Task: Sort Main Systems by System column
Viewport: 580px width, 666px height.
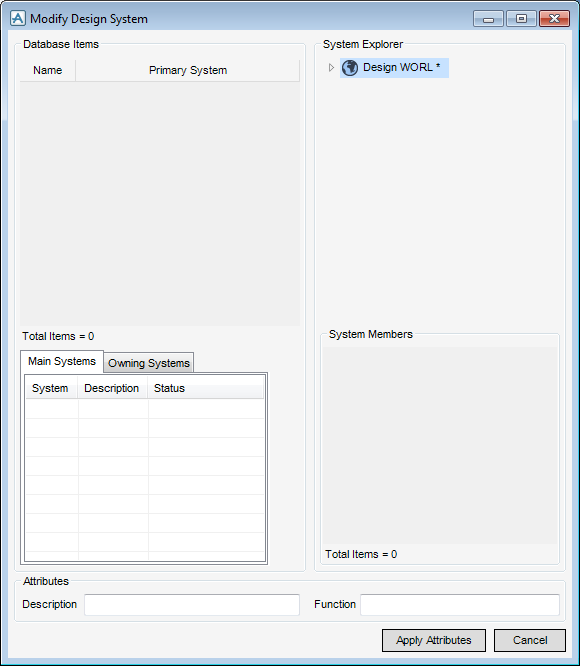Action: (51, 388)
